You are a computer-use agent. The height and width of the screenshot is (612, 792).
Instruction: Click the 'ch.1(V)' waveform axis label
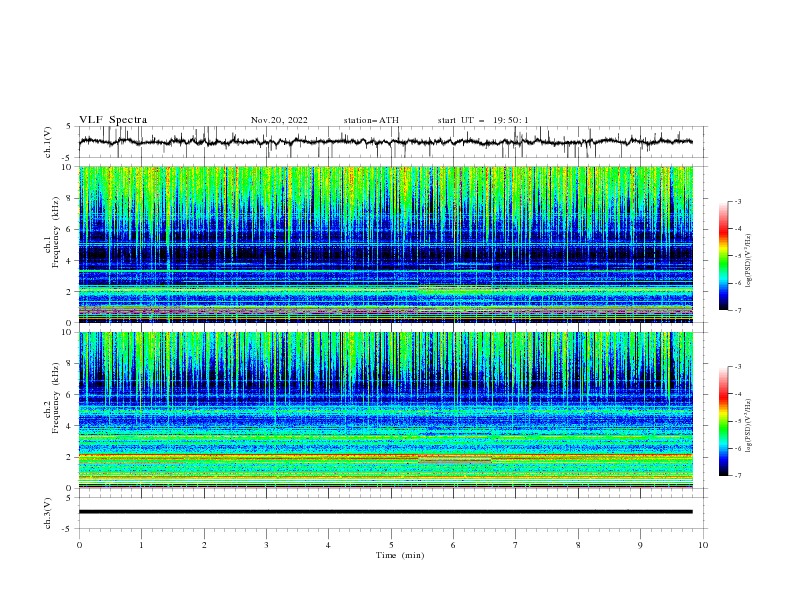click(x=48, y=142)
